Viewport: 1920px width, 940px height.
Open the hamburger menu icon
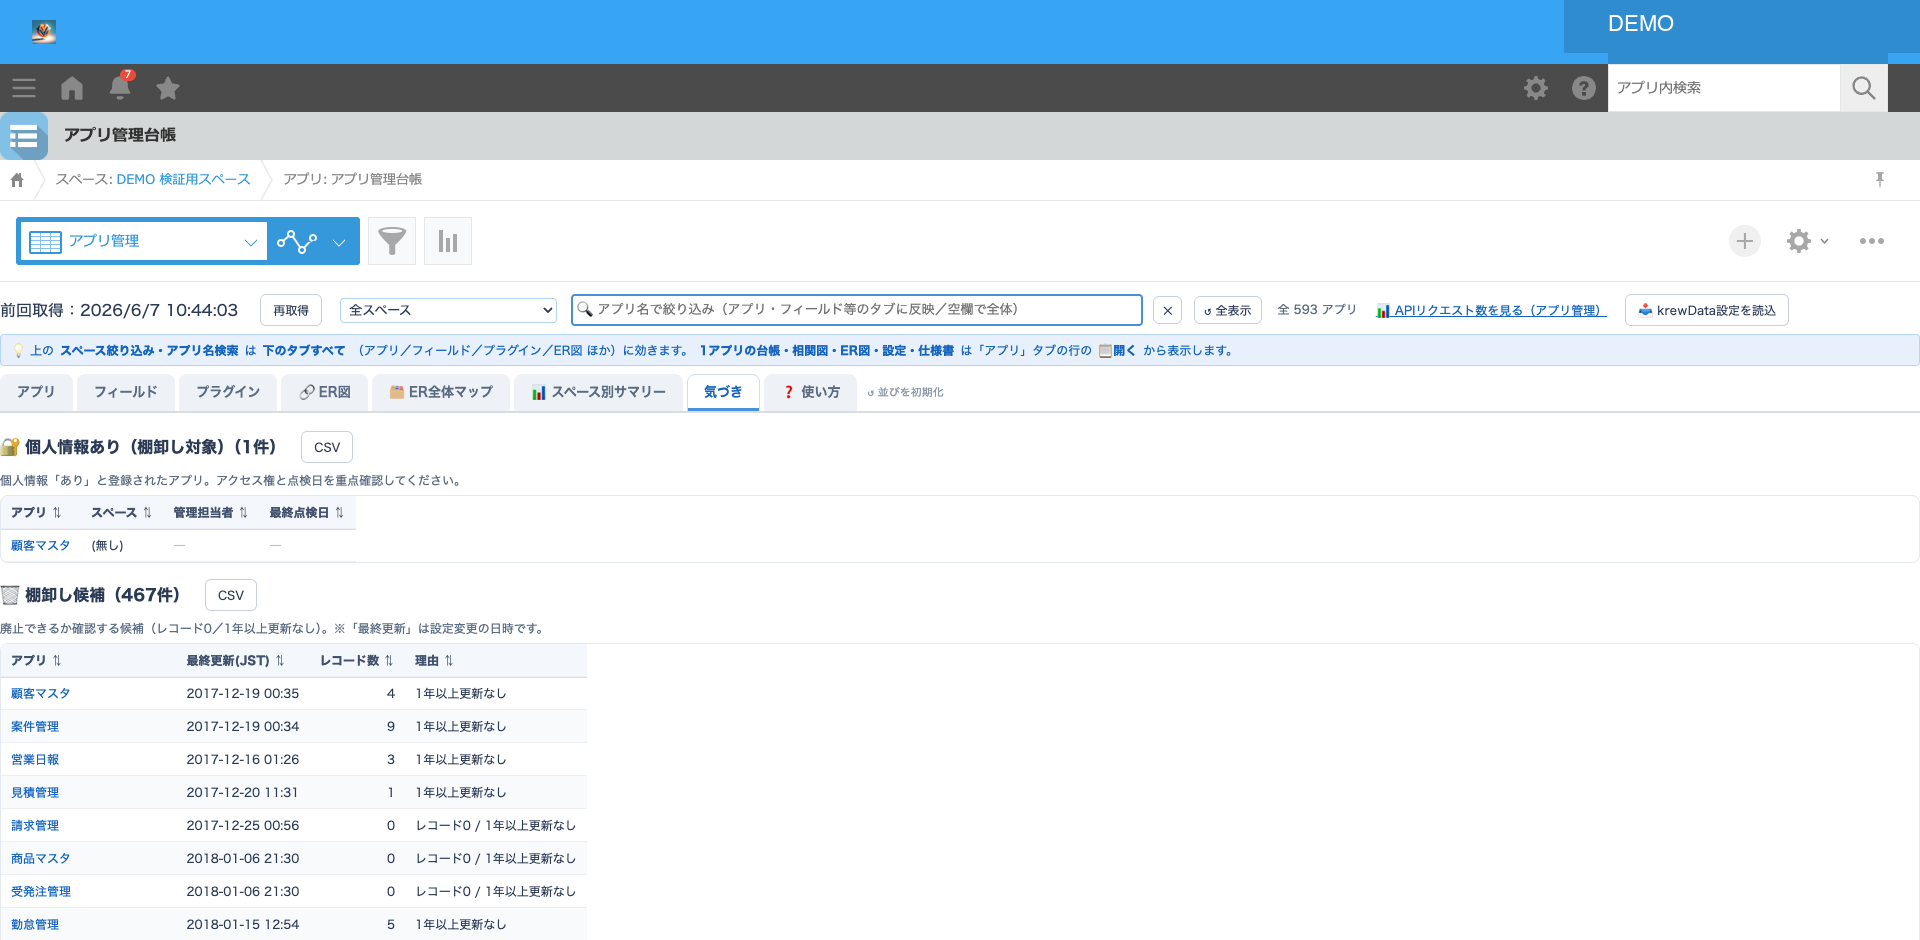coord(24,88)
